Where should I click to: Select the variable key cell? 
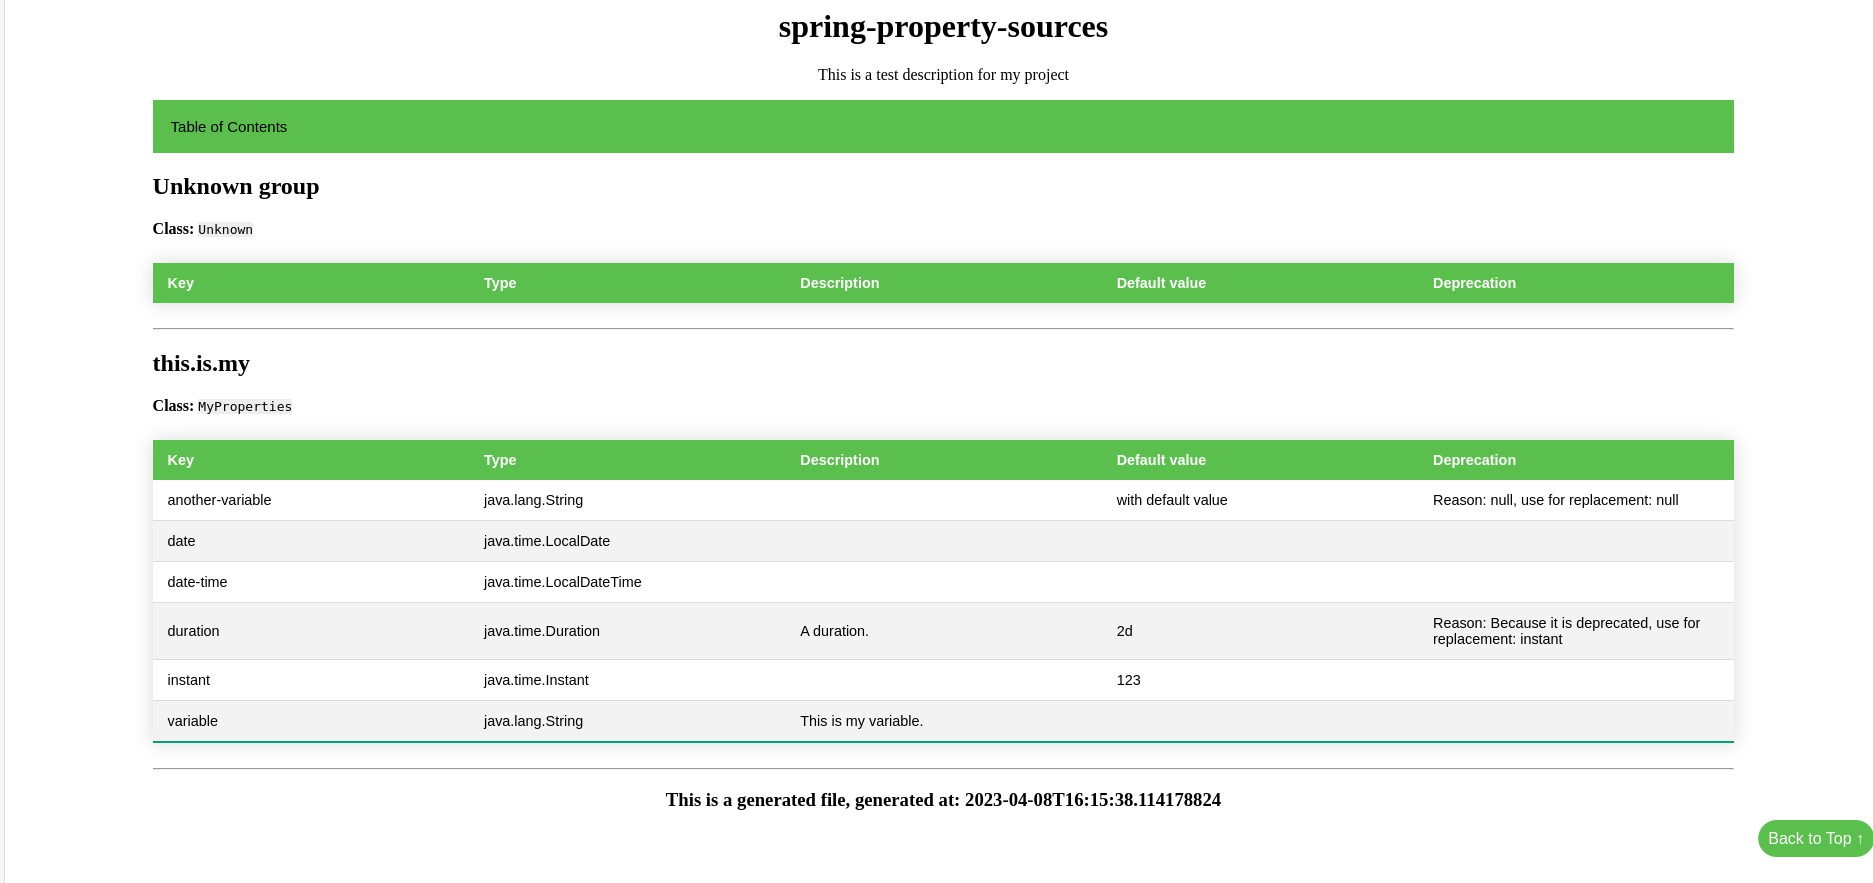(x=311, y=721)
